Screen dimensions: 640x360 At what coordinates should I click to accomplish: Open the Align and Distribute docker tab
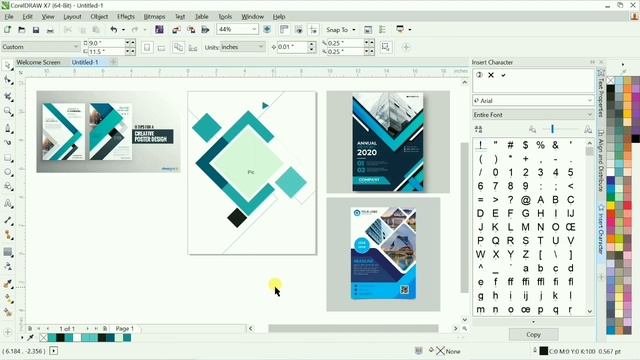[600, 160]
